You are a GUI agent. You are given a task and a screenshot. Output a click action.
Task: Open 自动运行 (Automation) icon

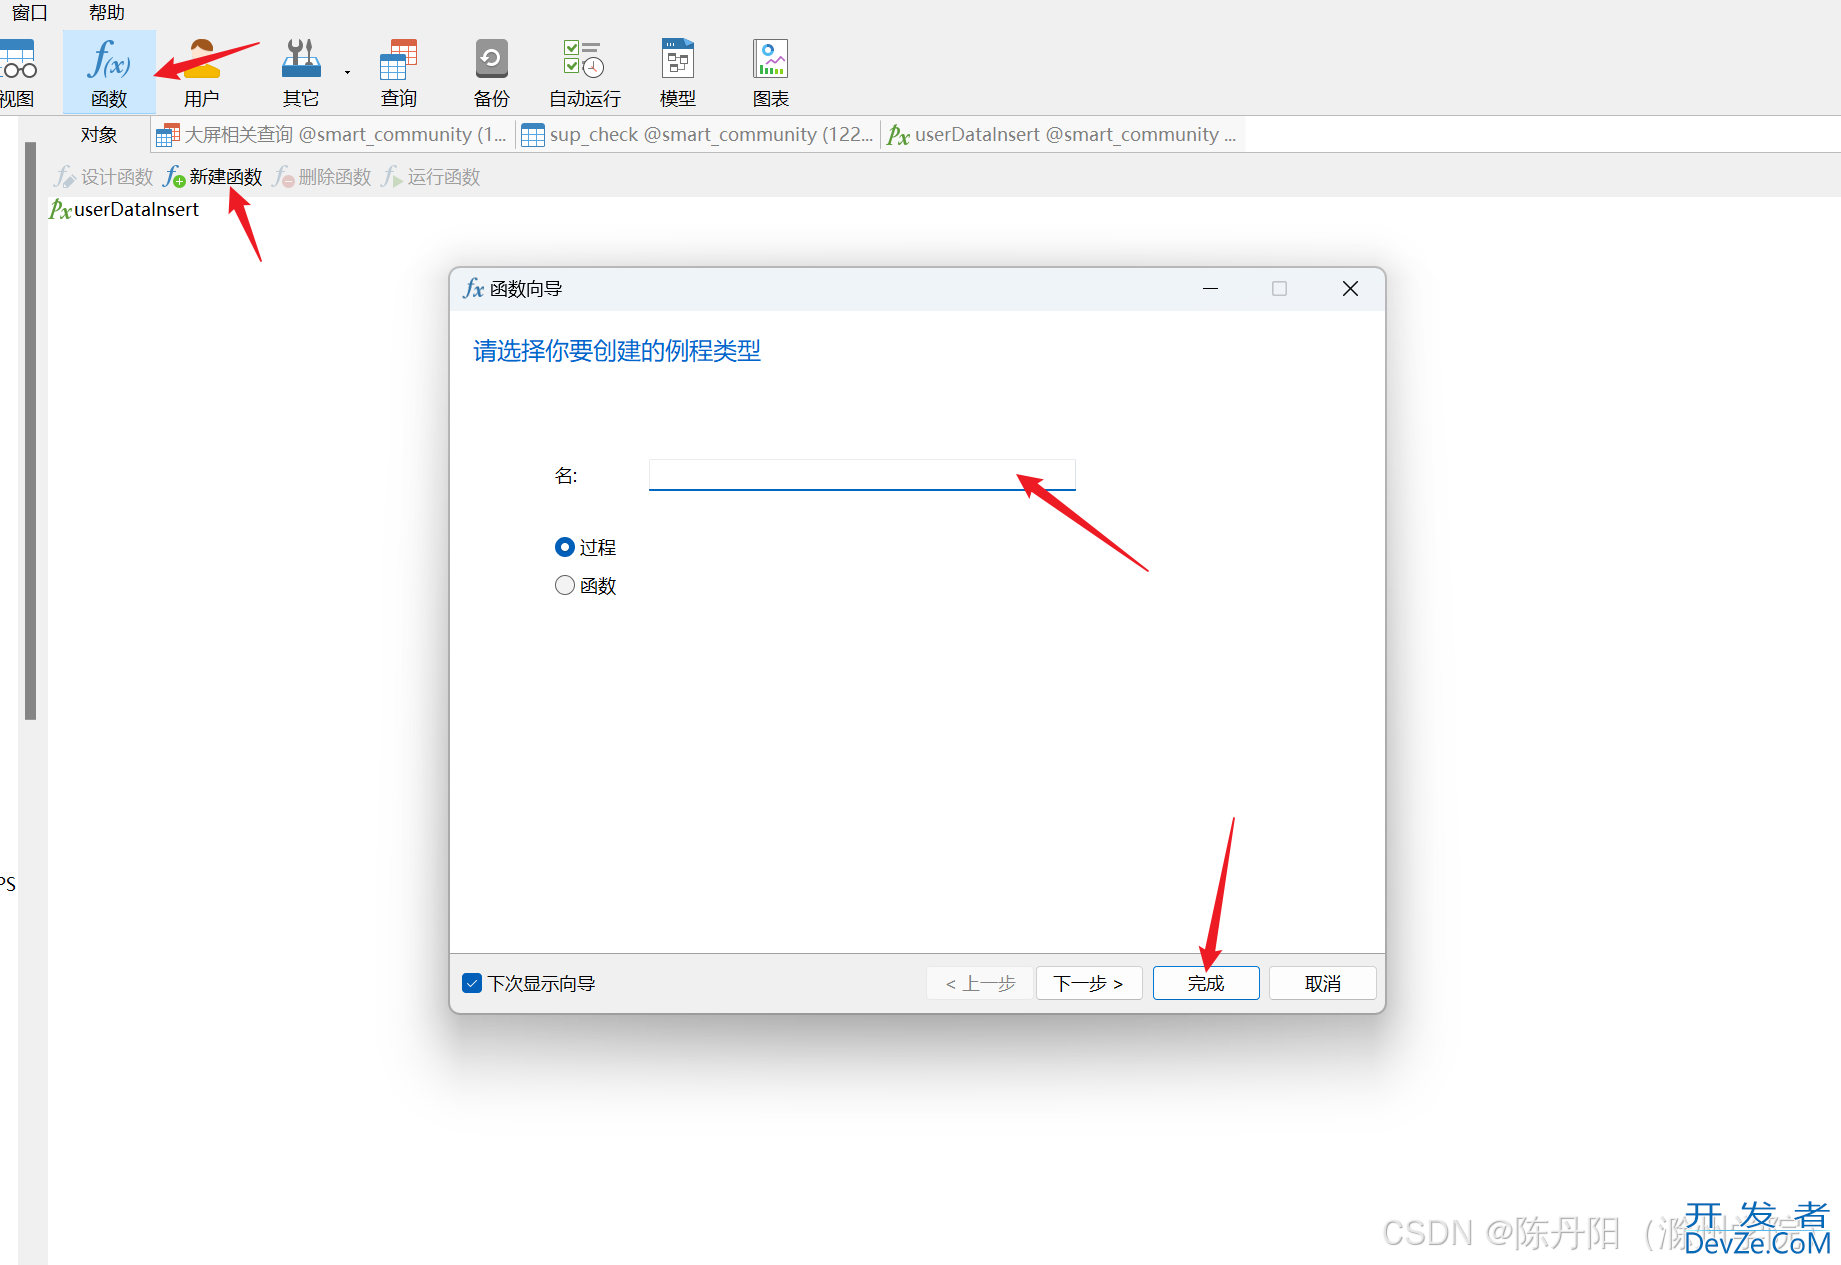pyautogui.click(x=584, y=72)
